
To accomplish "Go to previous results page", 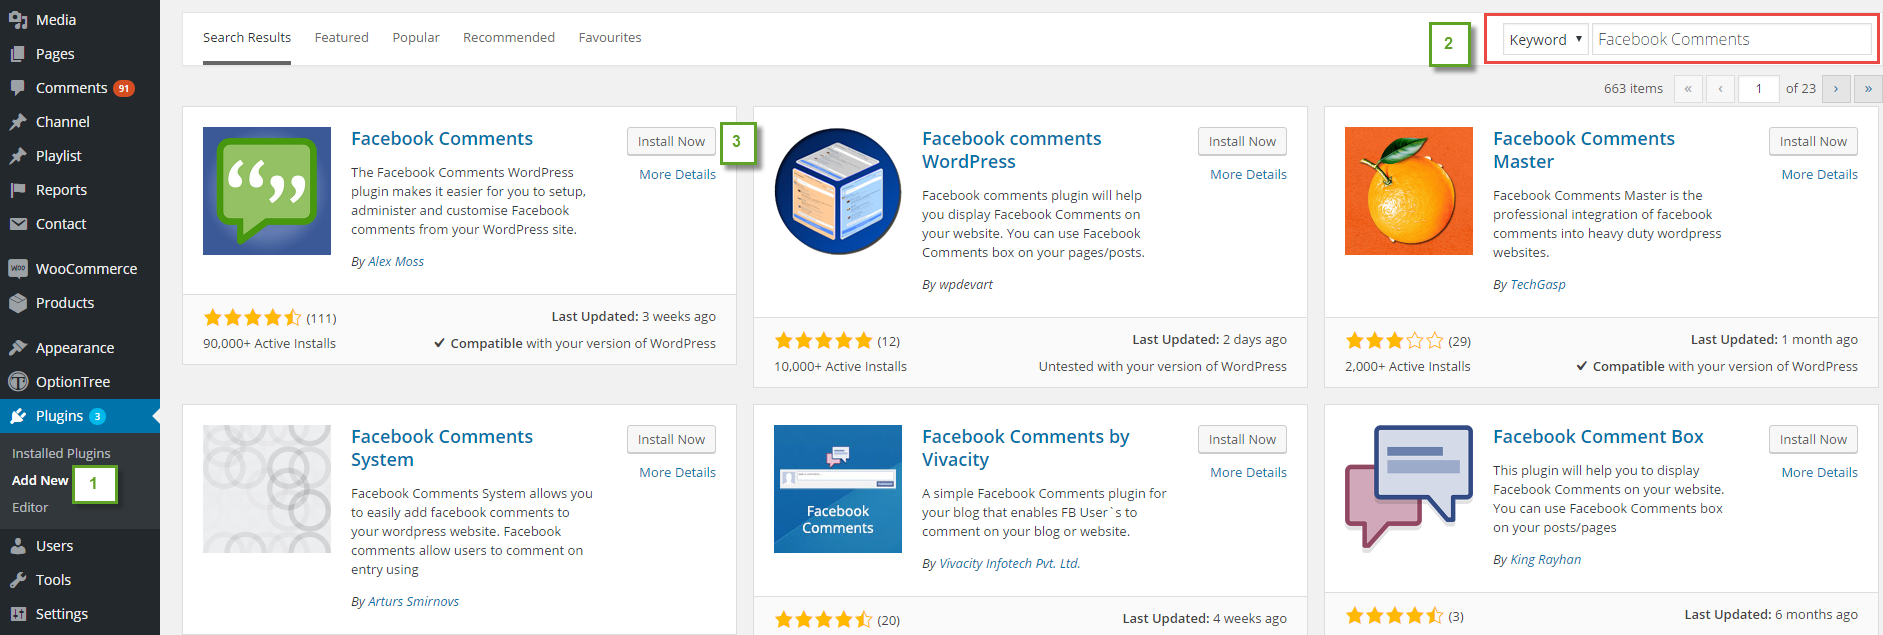I will (x=1720, y=89).
